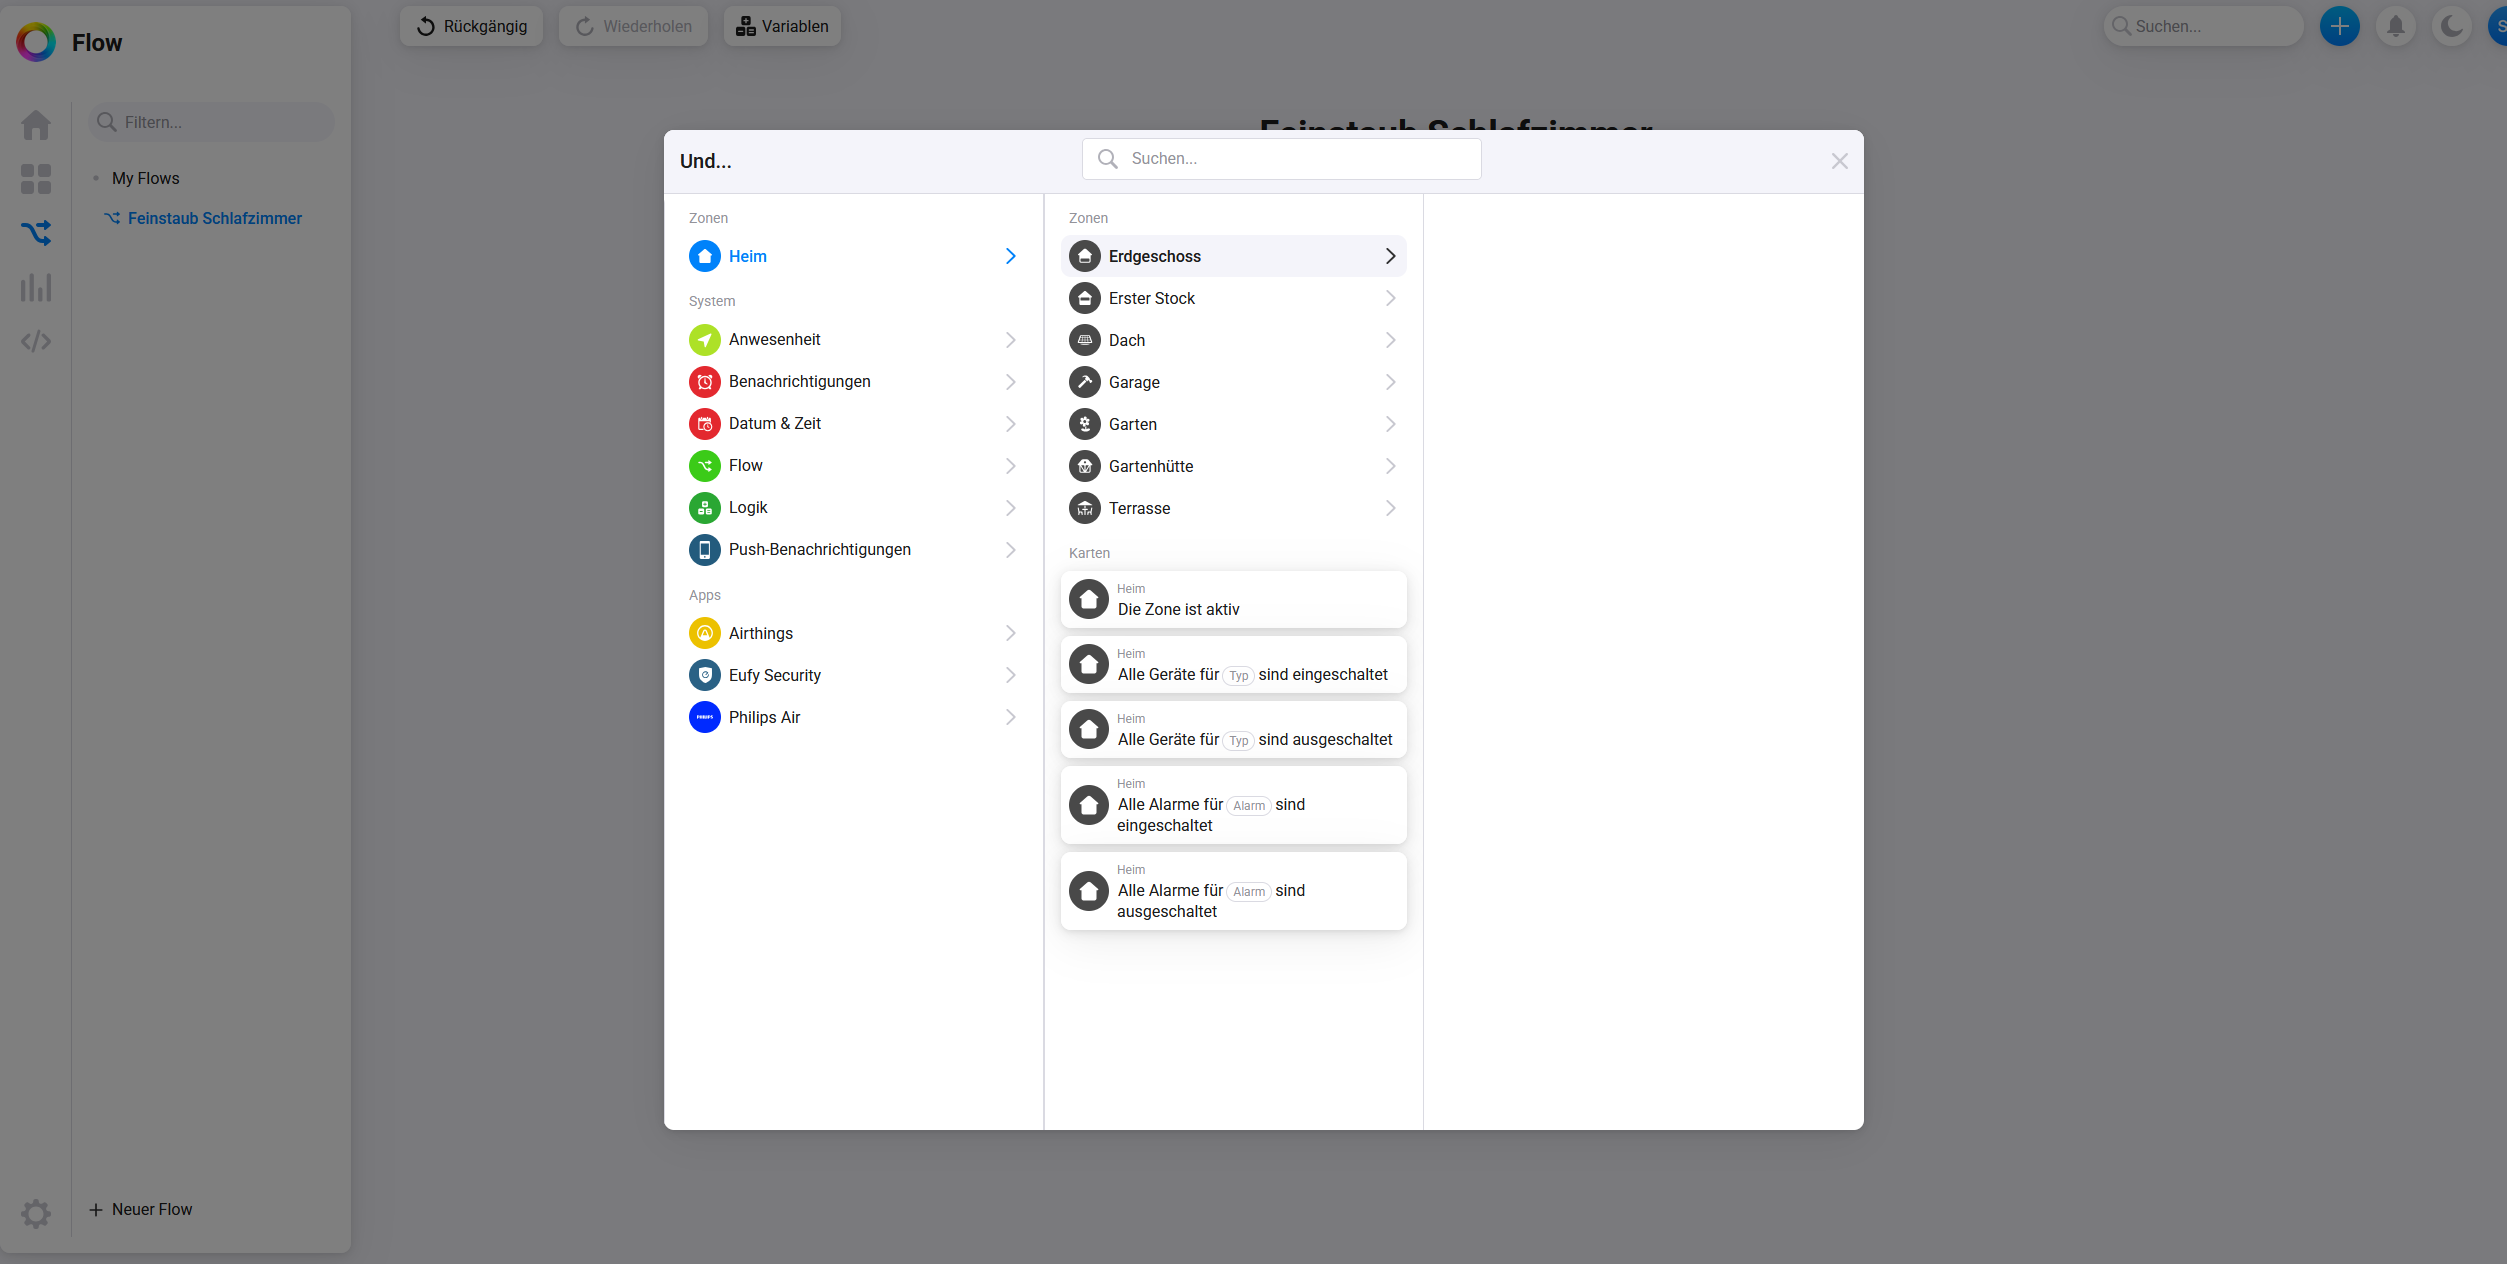Image resolution: width=2507 pixels, height=1264 pixels.
Task: Toggle dark mode moon icon
Action: (2451, 26)
